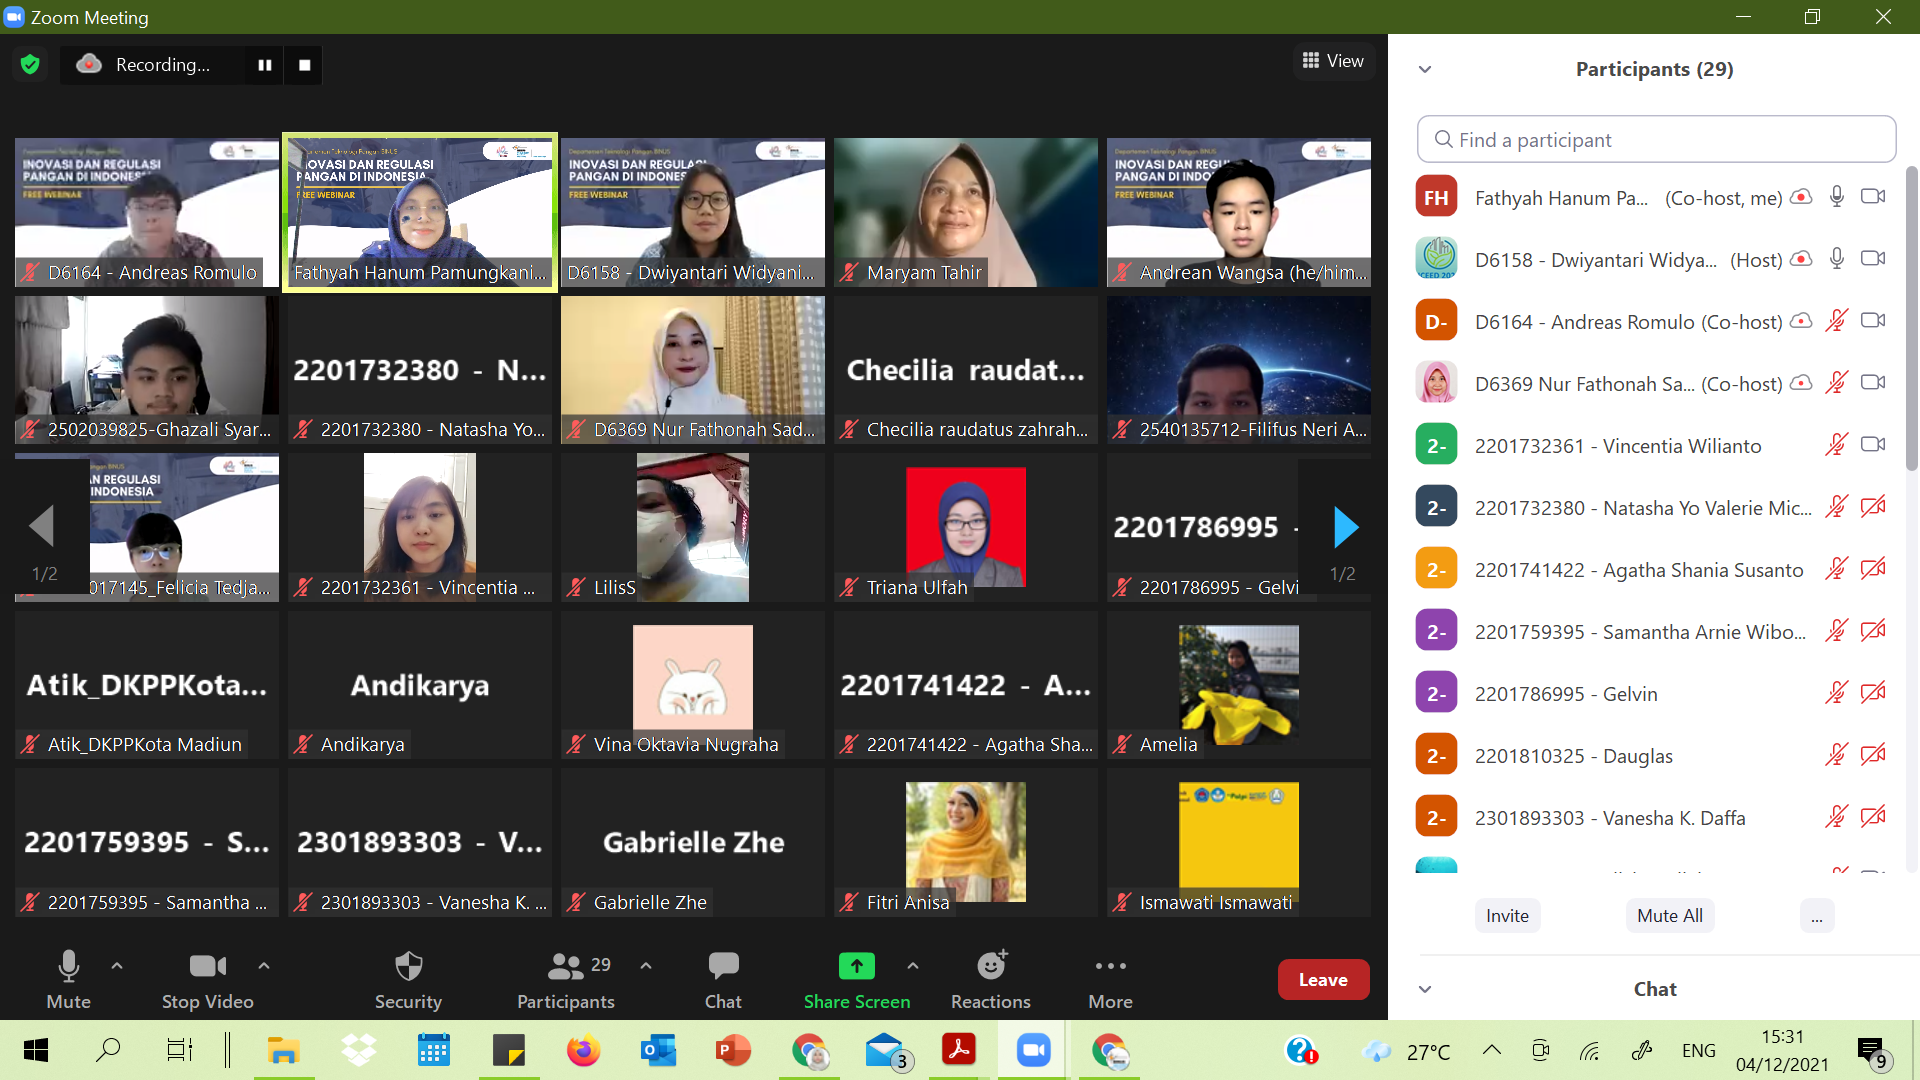Screen dimensions: 1920x1080
Task: Open the More options menu
Action: (1110, 979)
